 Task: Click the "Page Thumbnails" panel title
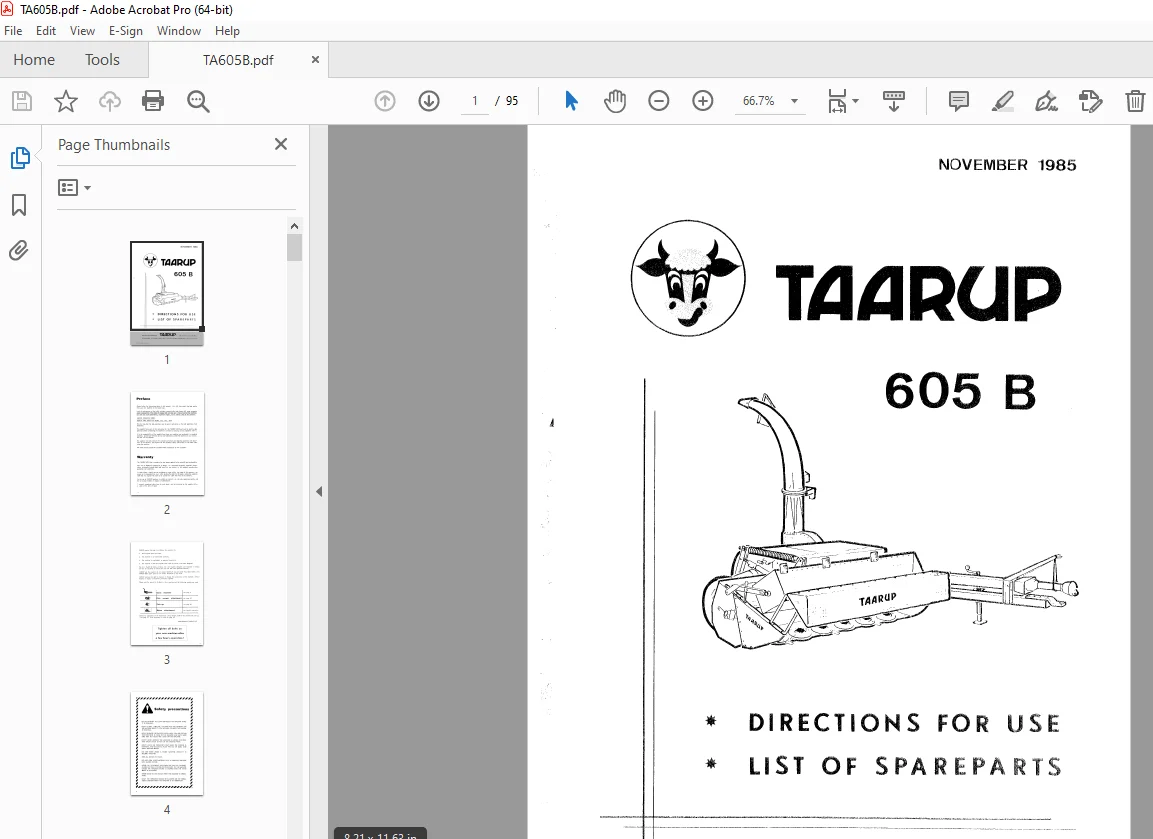114,145
